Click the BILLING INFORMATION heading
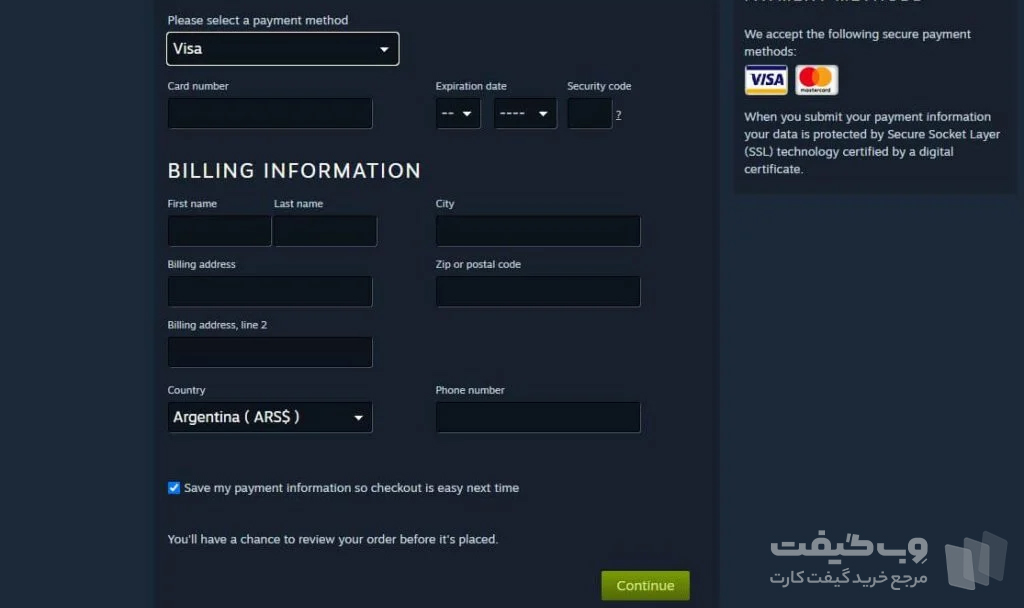This screenshot has width=1024, height=608. point(295,171)
